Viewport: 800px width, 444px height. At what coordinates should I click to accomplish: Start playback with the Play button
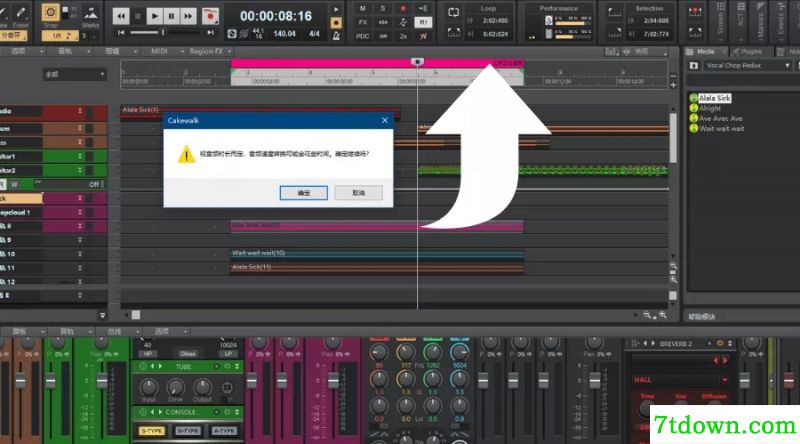click(155, 16)
